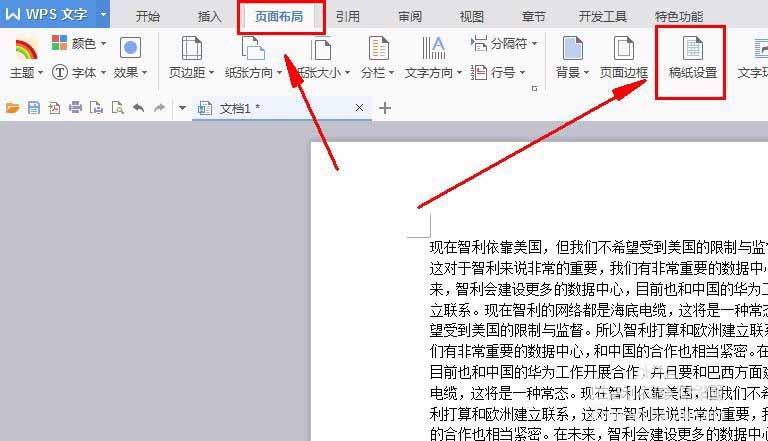Click the 颜色 theme colors icon
Viewport: 768px width, 441px height.
59,43
